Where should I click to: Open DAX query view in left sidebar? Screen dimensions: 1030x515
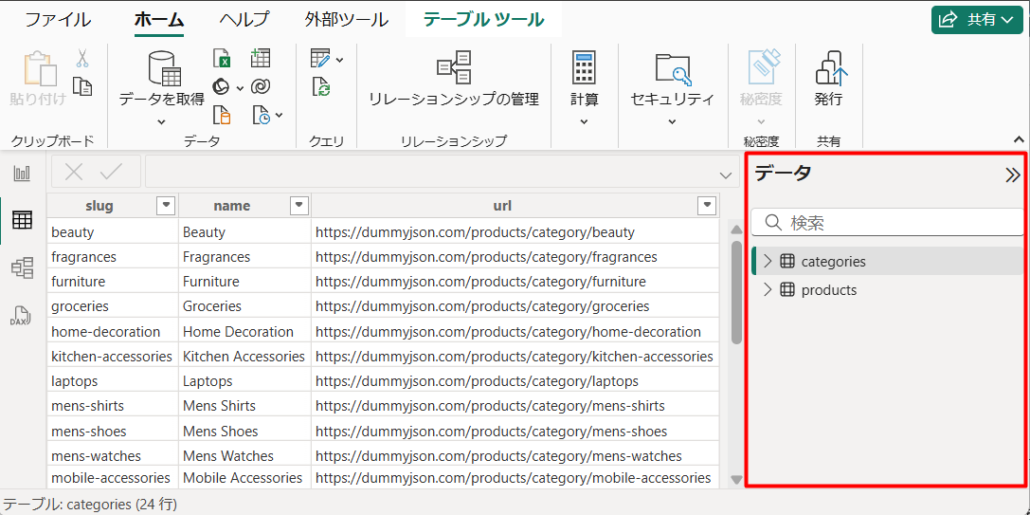(x=21, y=315)
